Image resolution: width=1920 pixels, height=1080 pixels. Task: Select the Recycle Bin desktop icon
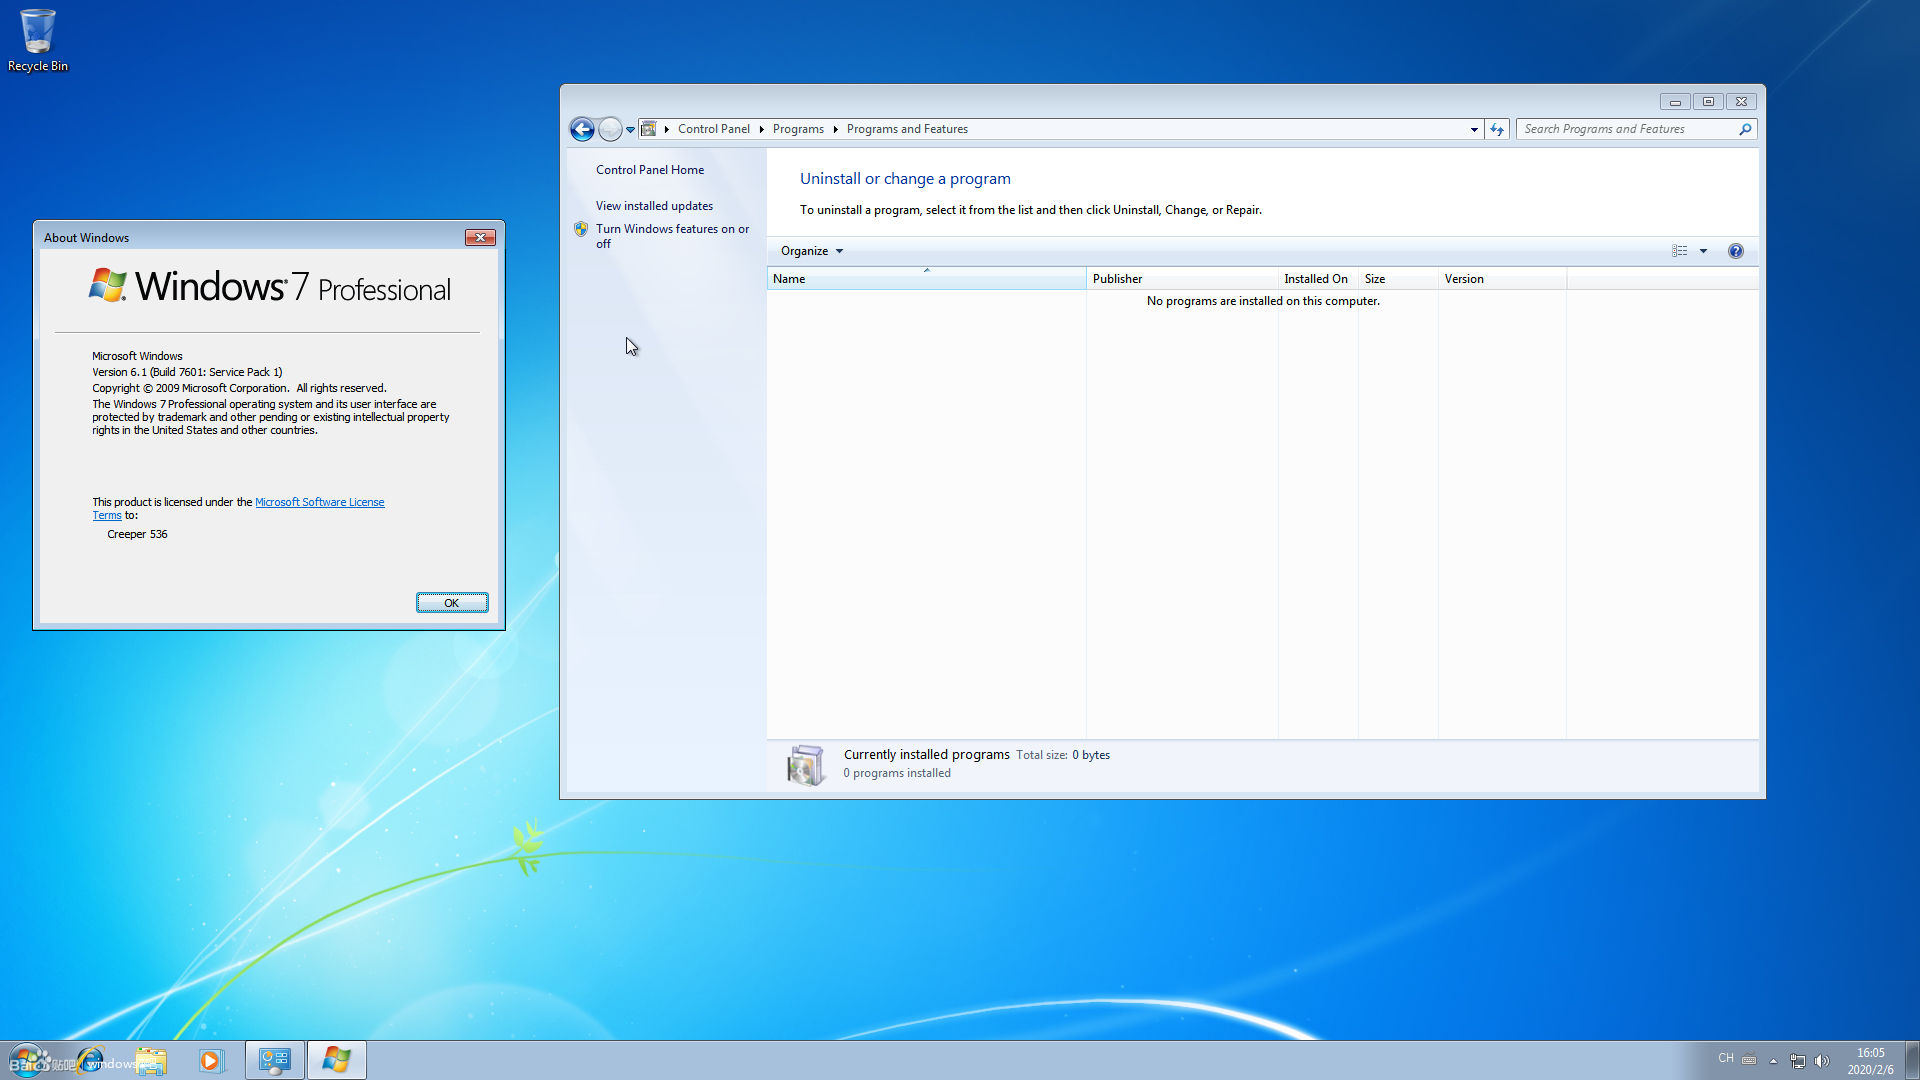coord(38,41)
